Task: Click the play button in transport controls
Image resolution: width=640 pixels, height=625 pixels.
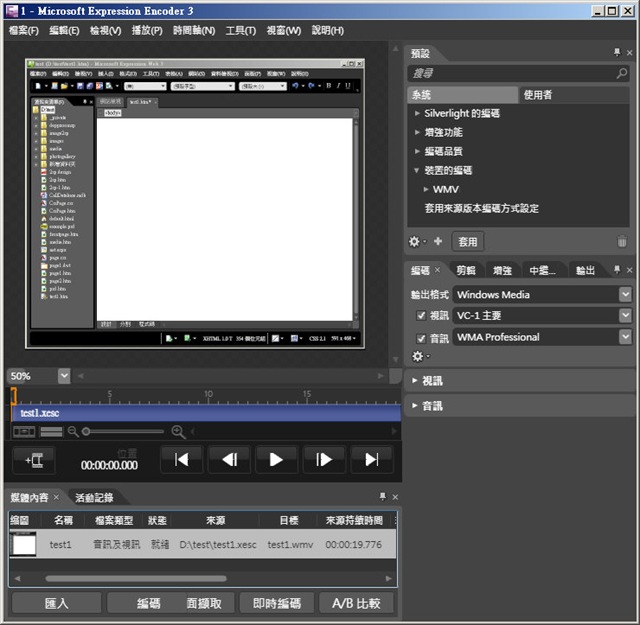Action: [x=276, y=459]
